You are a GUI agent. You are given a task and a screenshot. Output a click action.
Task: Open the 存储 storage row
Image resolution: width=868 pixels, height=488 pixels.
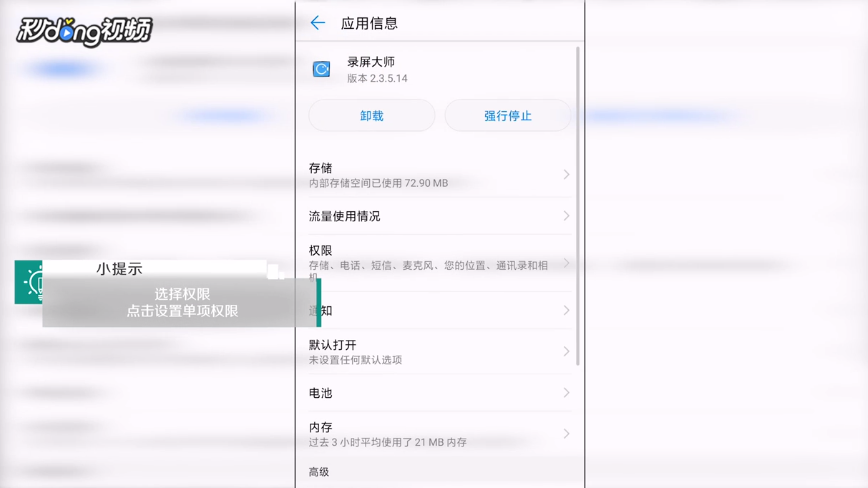440,175
